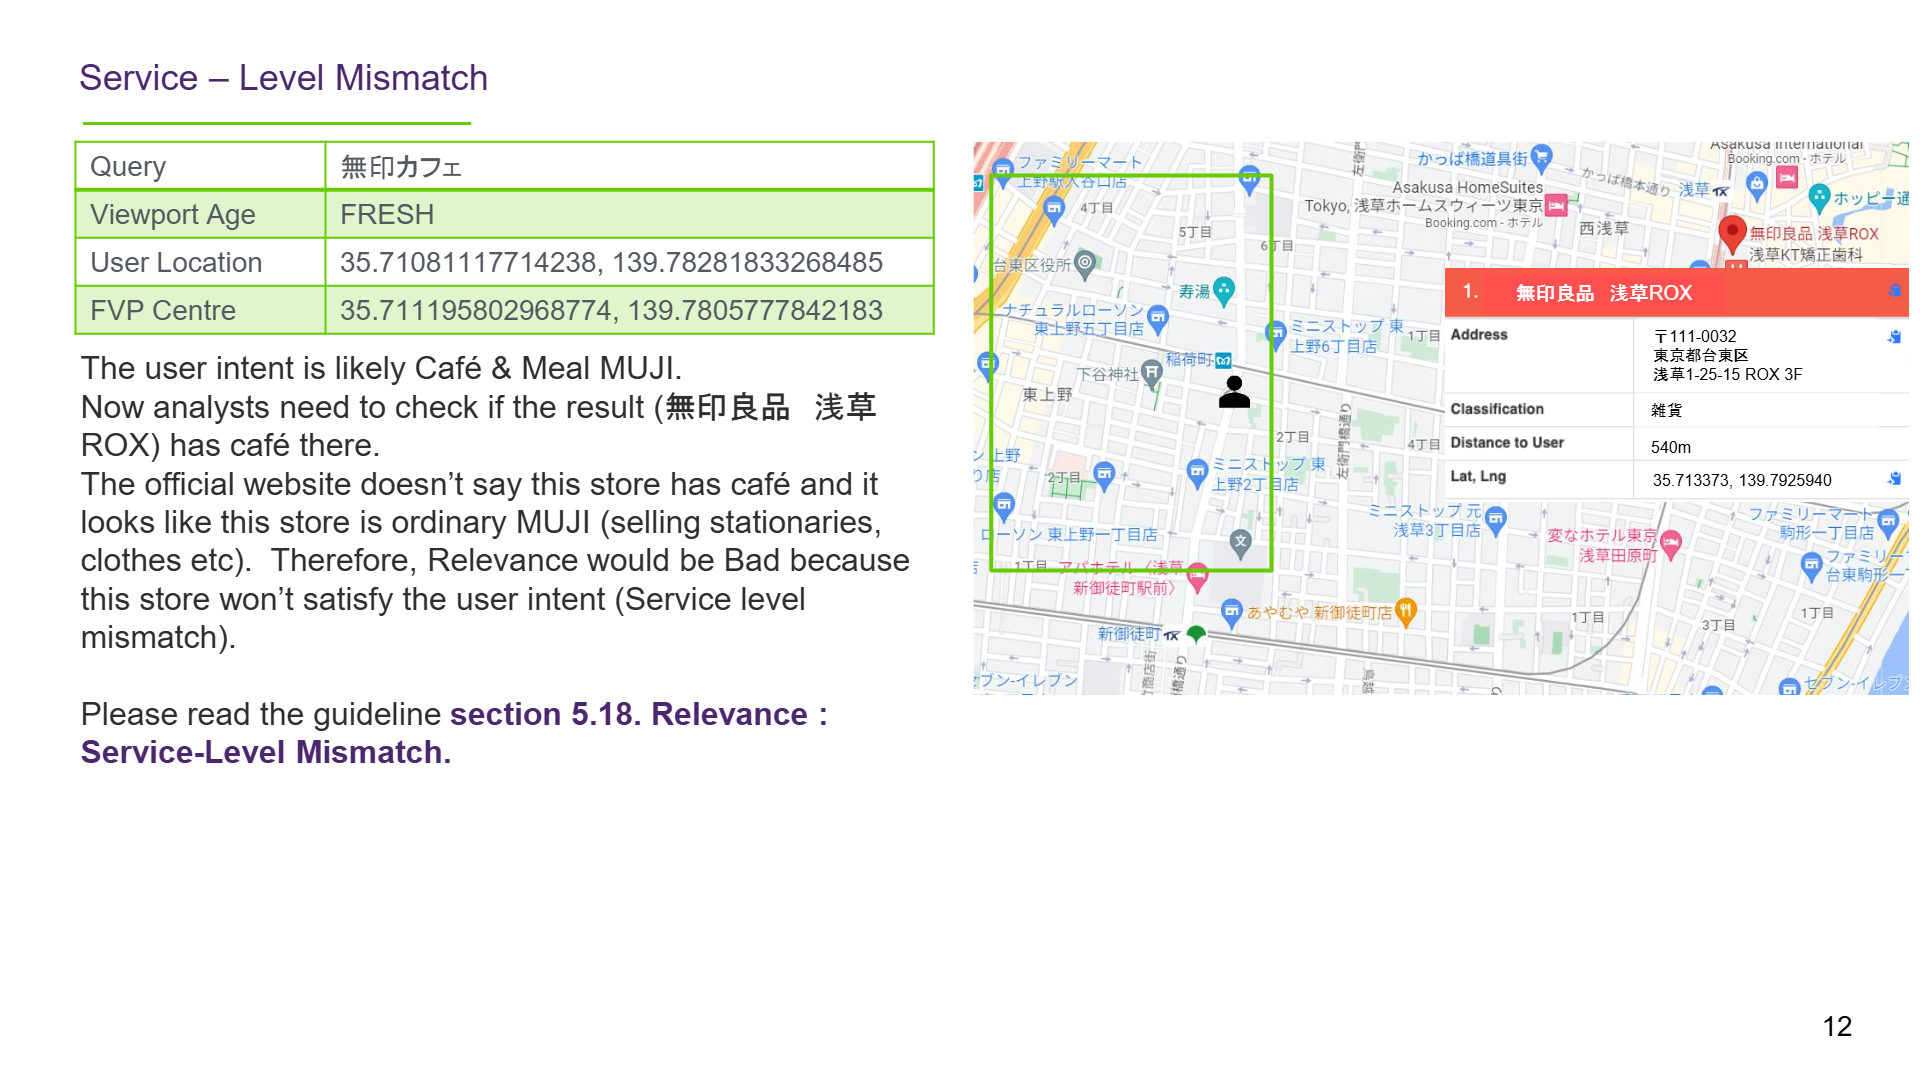Click the store pin beside the 4丁目 label
The image size is (1920, 1080).
pos(1053,209)
